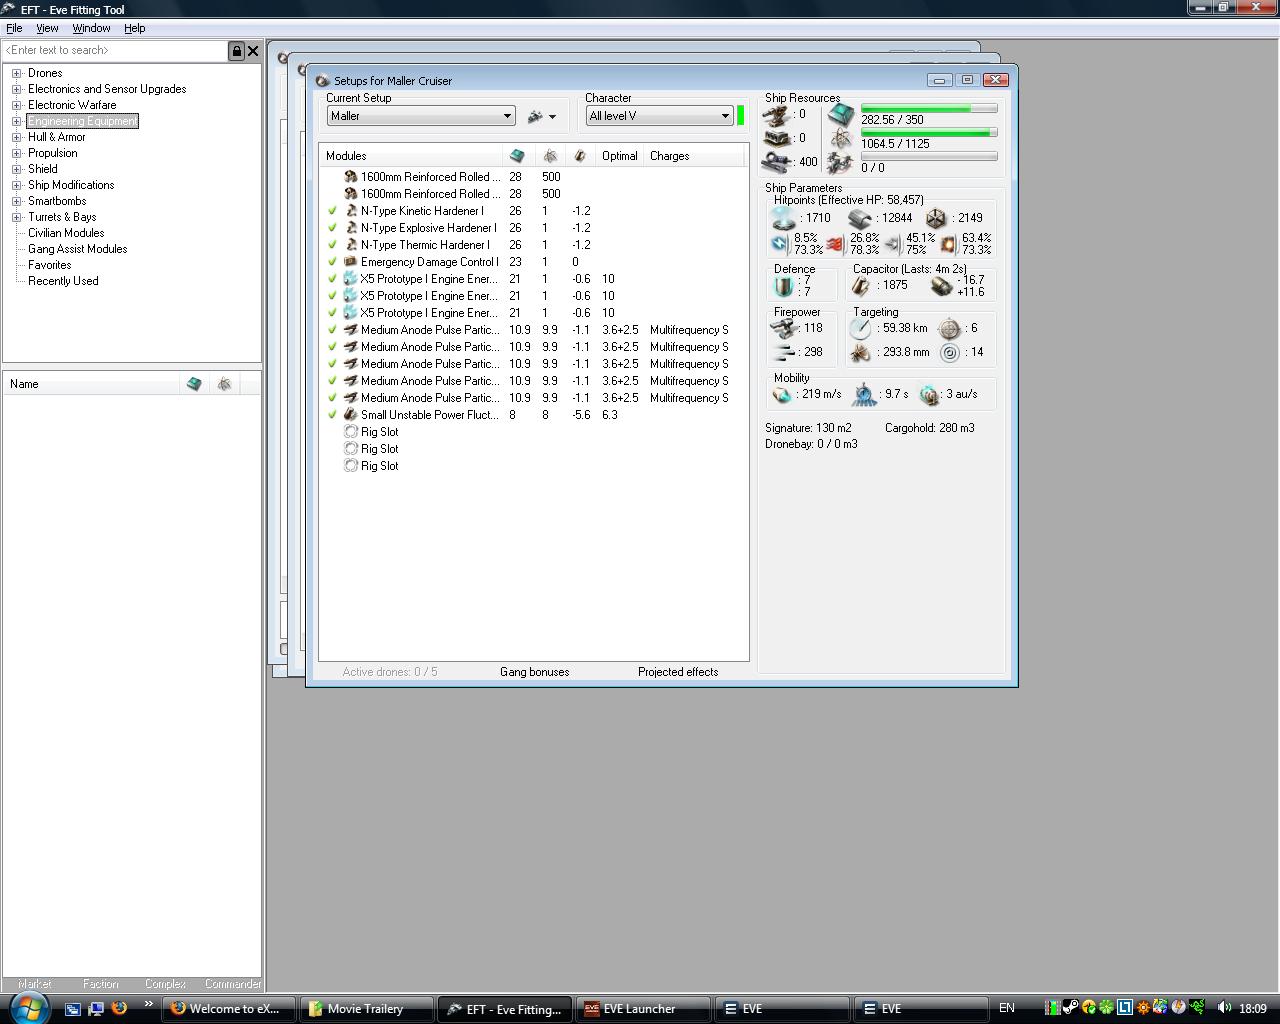This screenshot has width=1280, height=1024.
Task: Click the kinetic resistance icon
Action: [x=892, y=243]
